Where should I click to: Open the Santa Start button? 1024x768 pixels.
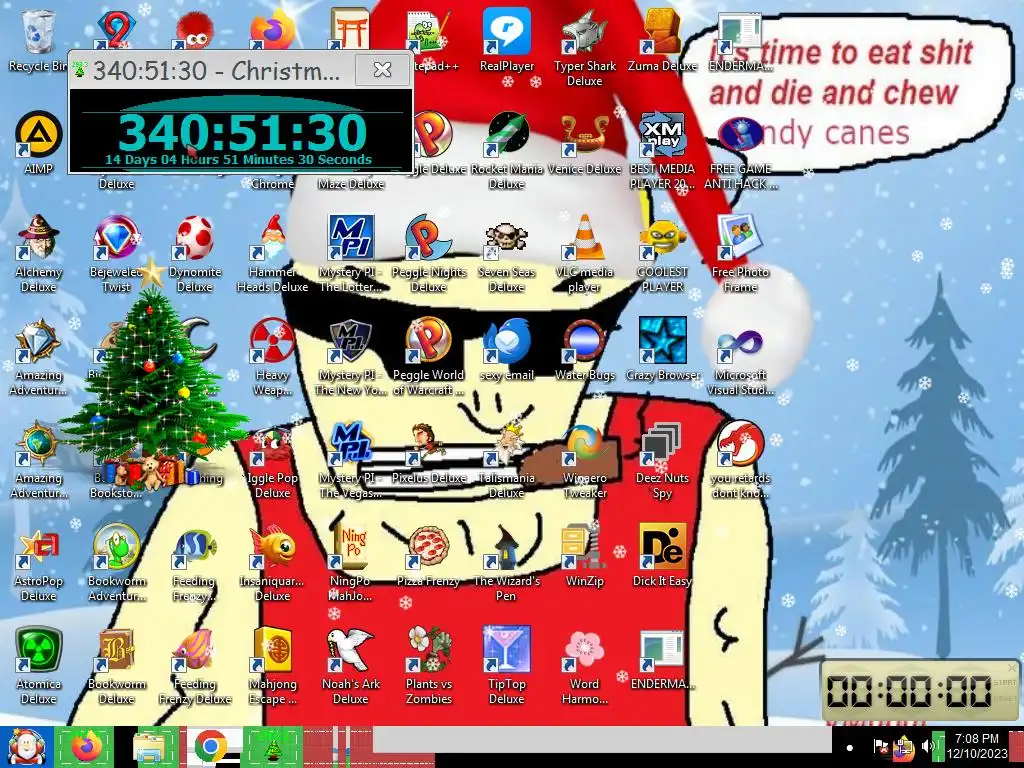click(x=26, y=746)
